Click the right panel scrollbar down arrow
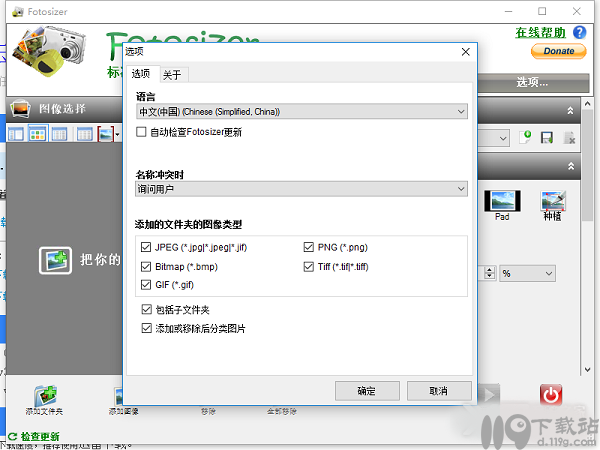This screenshot has height=450, width=600. coord(588,370)
